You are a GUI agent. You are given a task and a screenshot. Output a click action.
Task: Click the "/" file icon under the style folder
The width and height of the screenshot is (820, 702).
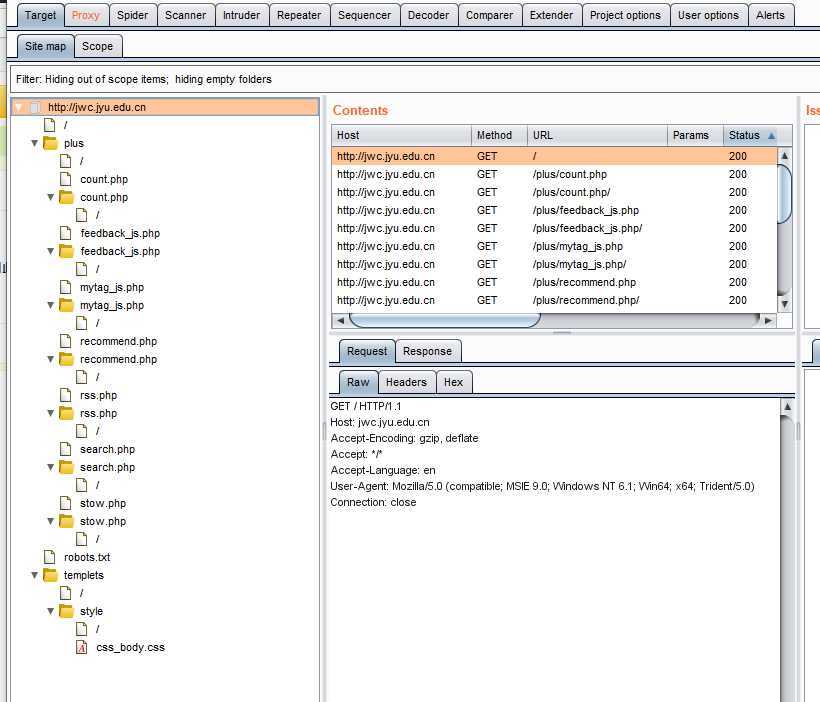(82, 629)
